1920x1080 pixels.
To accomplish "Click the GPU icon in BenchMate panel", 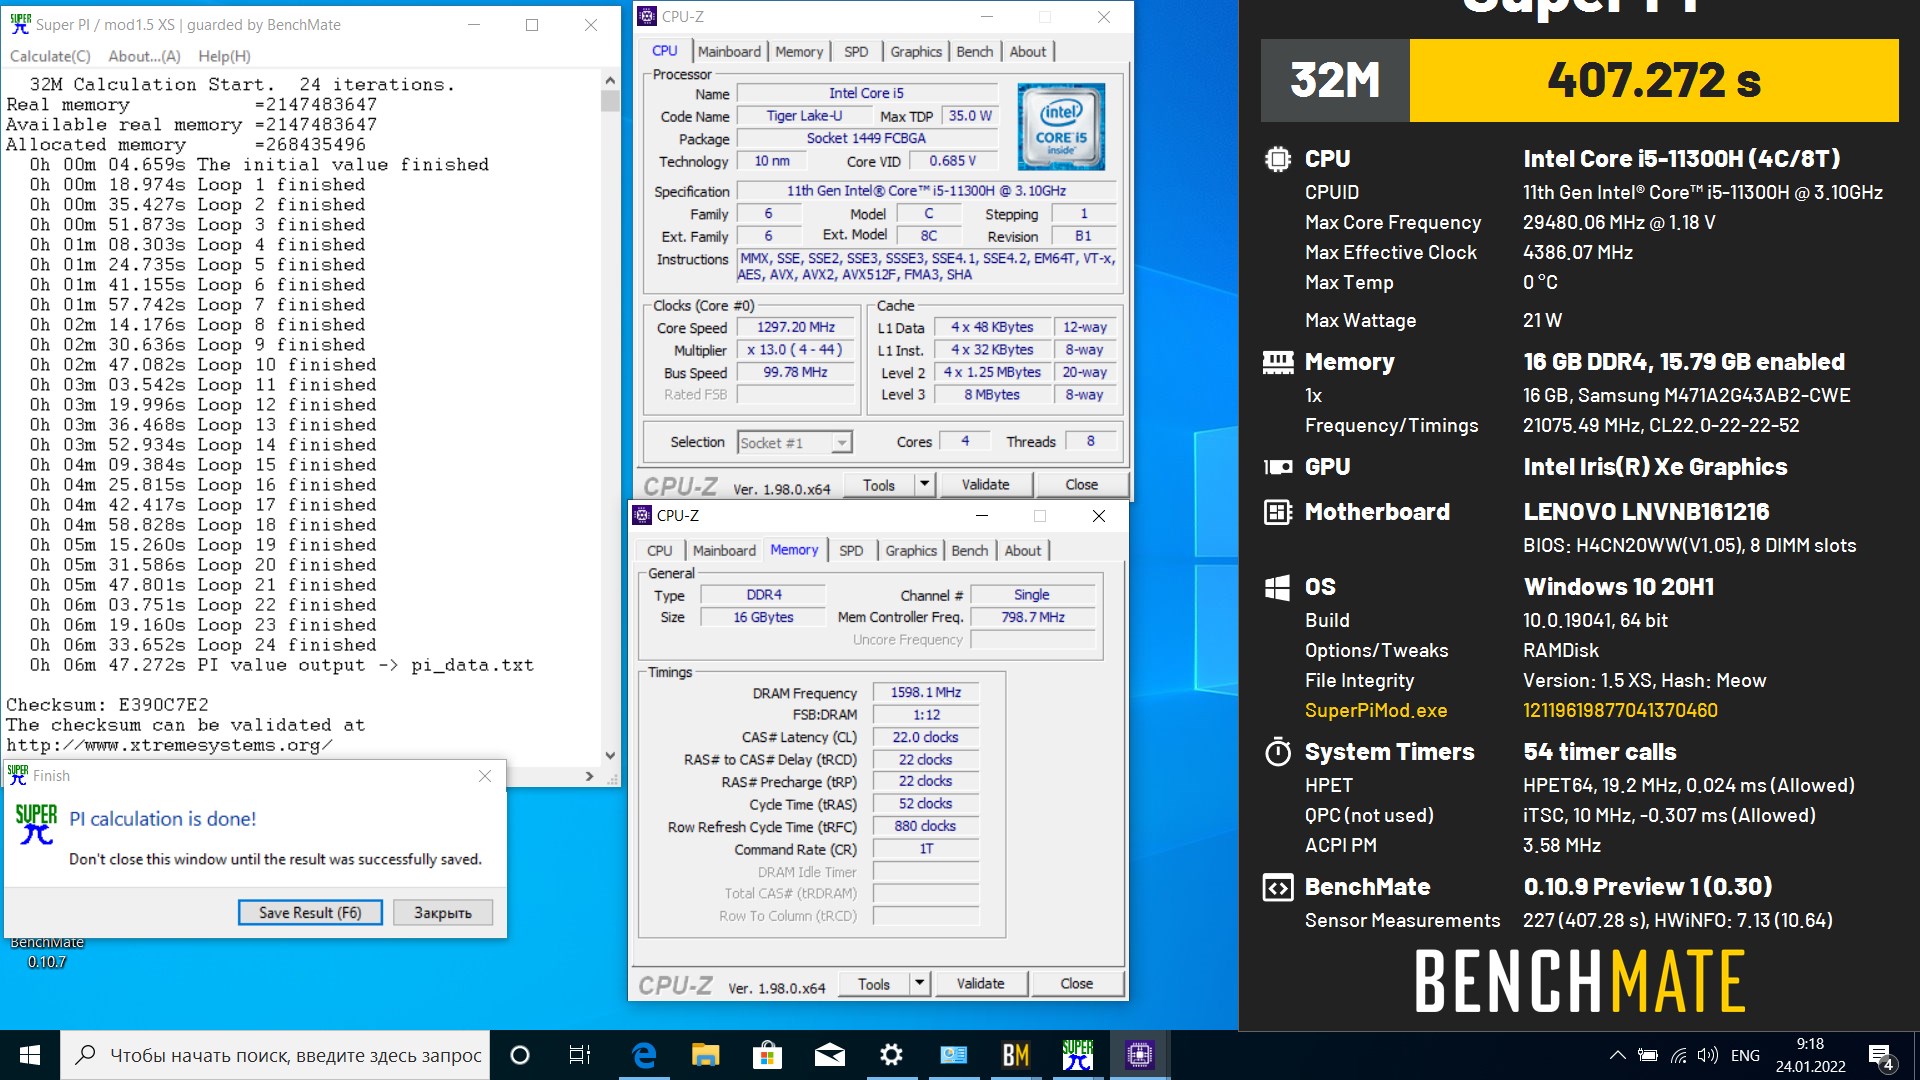I will (x=1278, y=467).
